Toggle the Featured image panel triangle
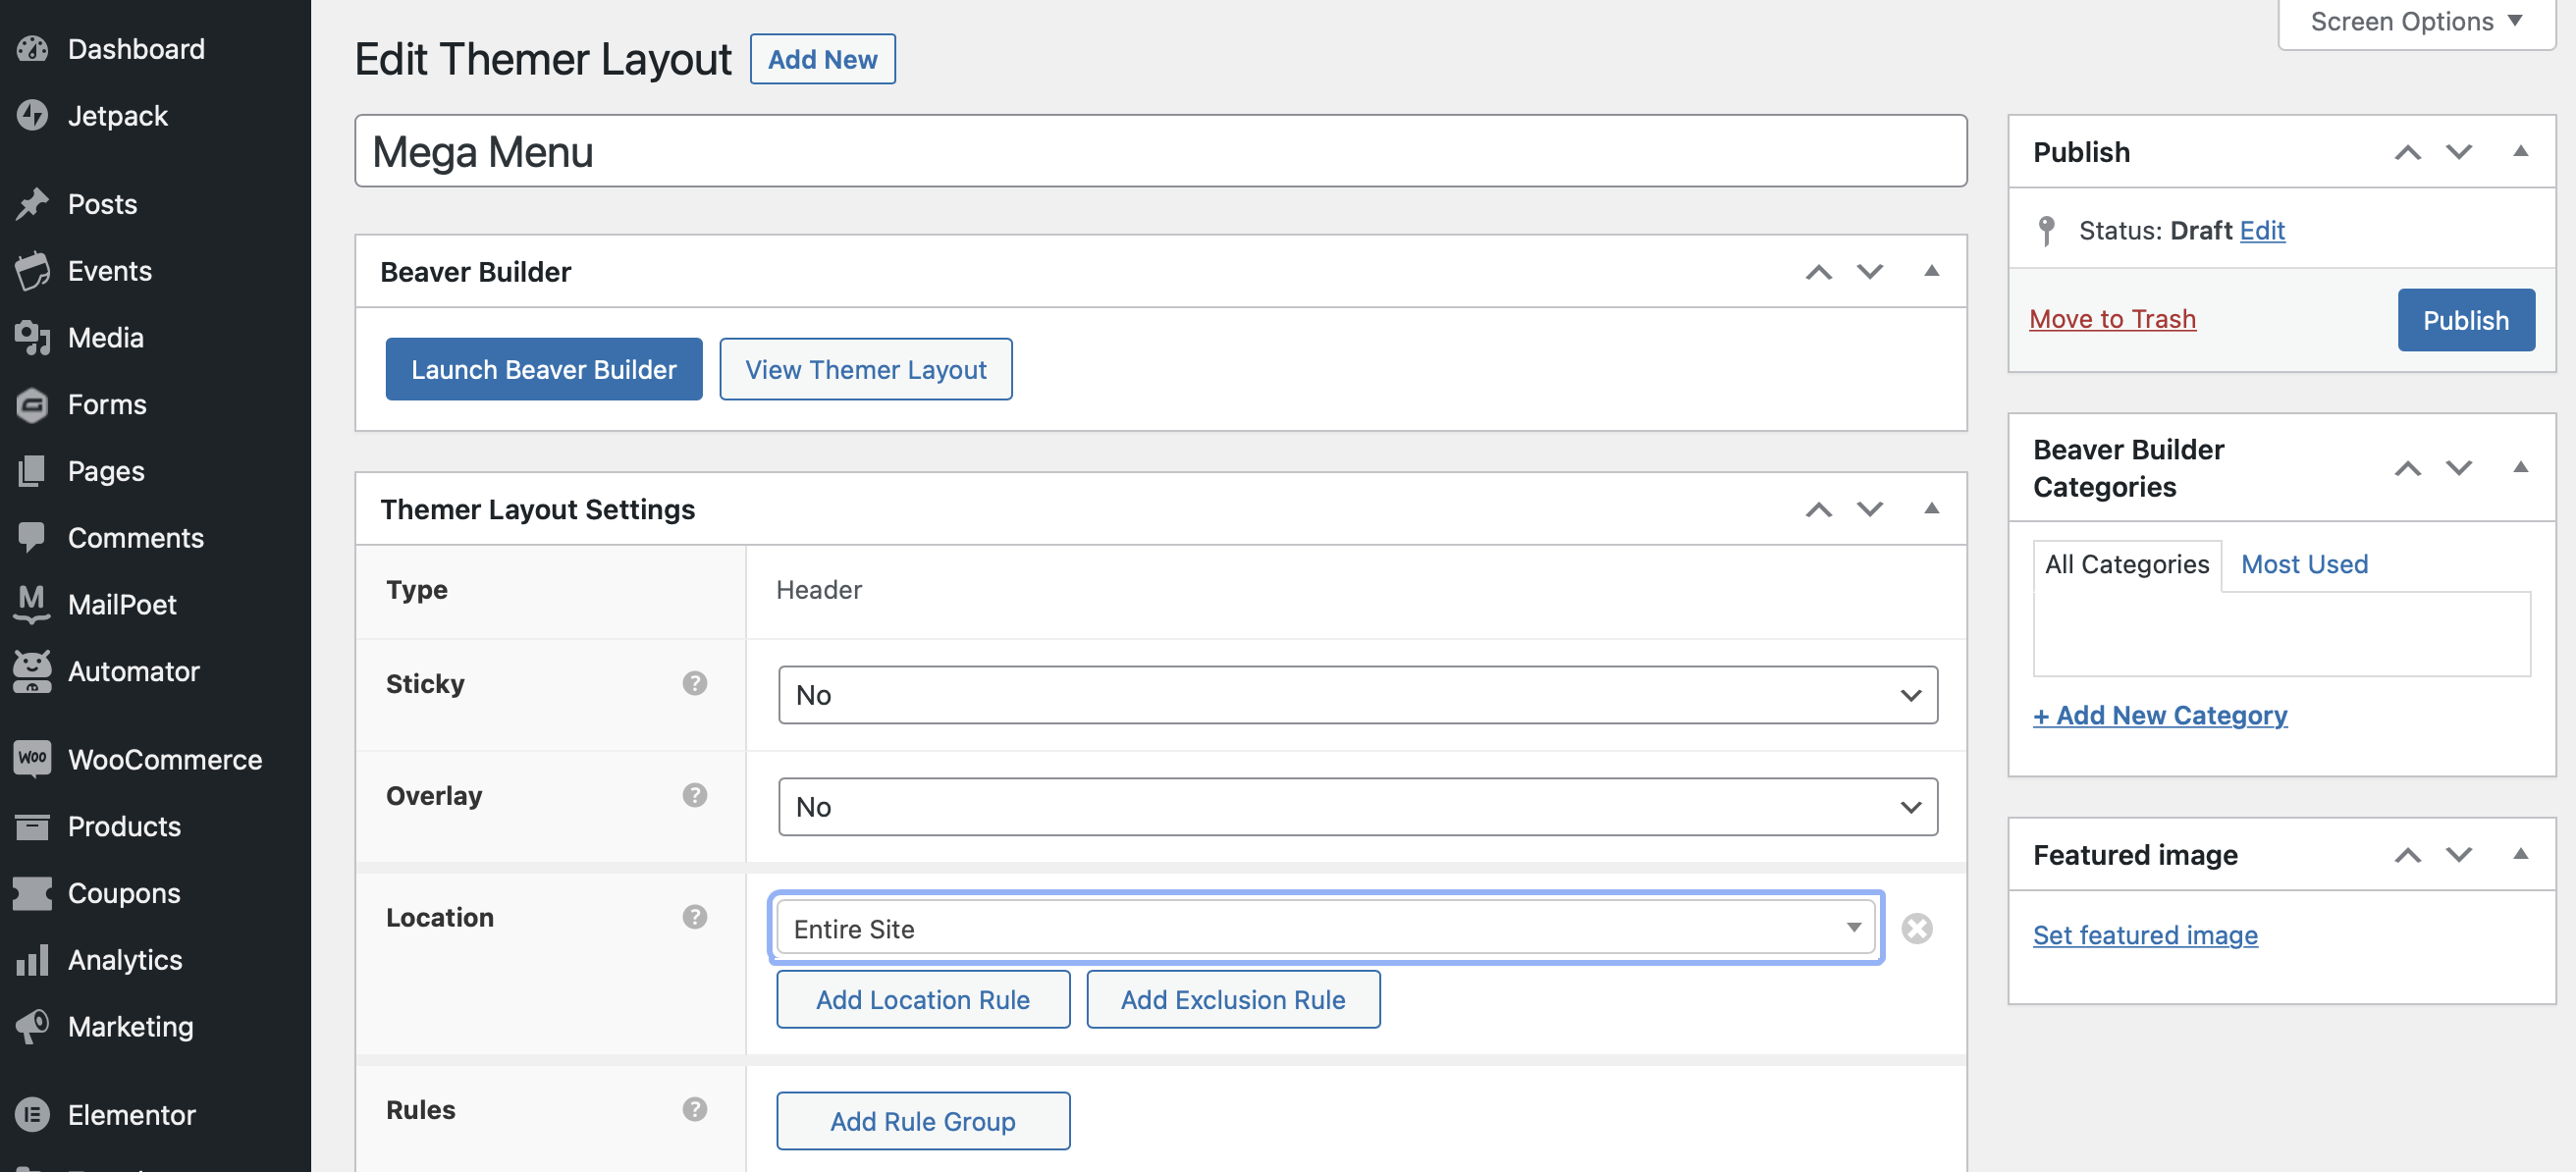 coord(2520,854)
